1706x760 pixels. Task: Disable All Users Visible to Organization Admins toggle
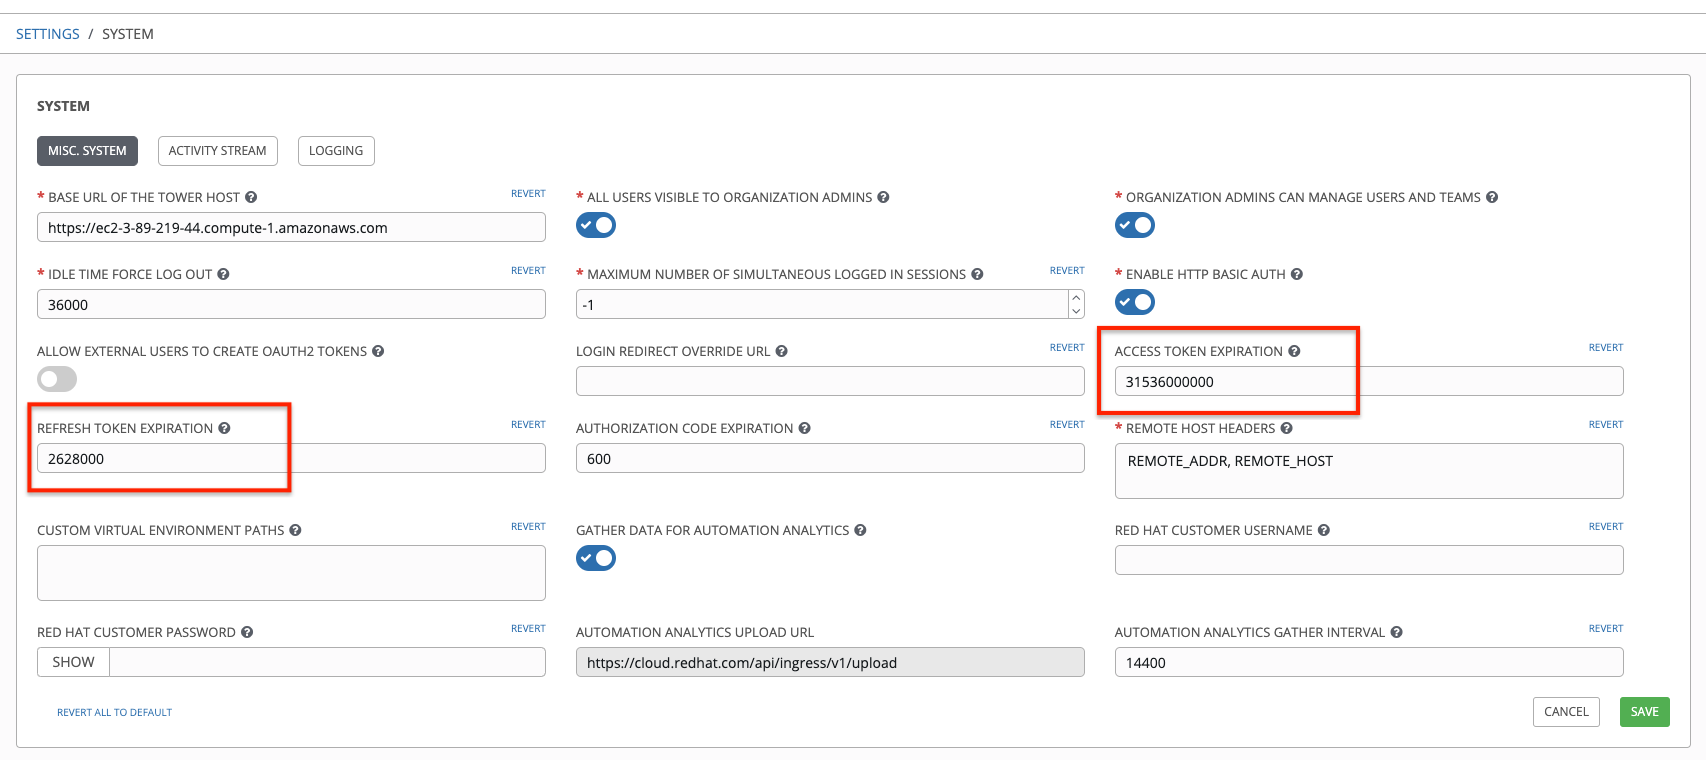596,225
